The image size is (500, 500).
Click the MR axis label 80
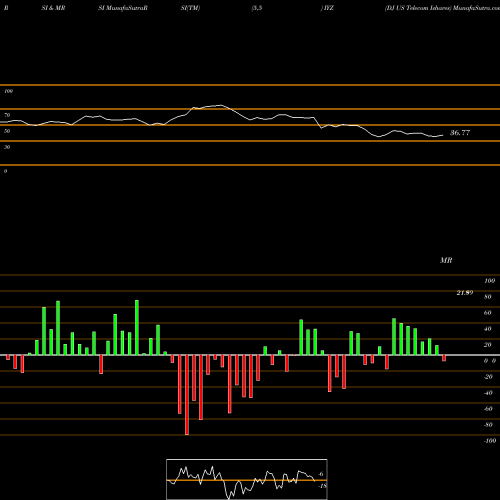tap(488, 297)
